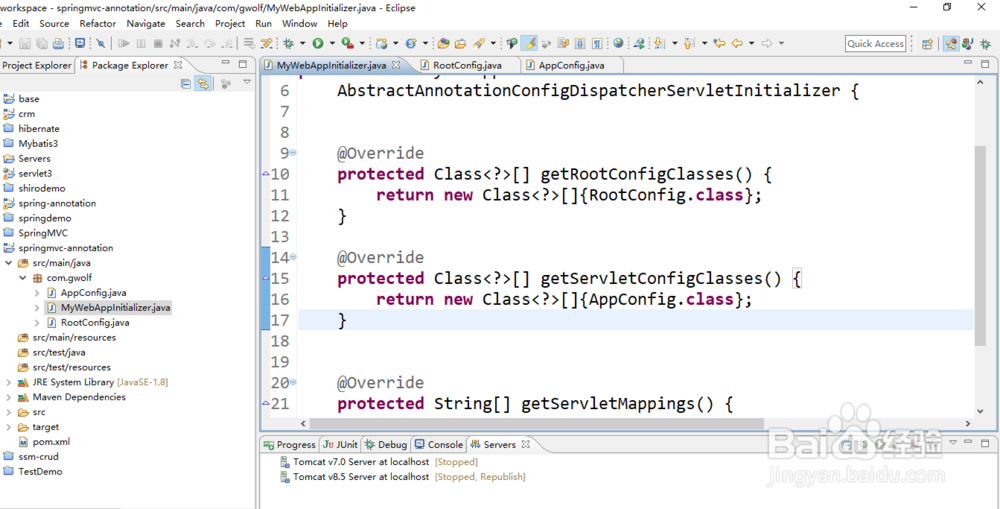Toggle Link with Editor in Package Explorer
Image resolution: width=1000 pixels, height=509 pixels.
(203, 84)
